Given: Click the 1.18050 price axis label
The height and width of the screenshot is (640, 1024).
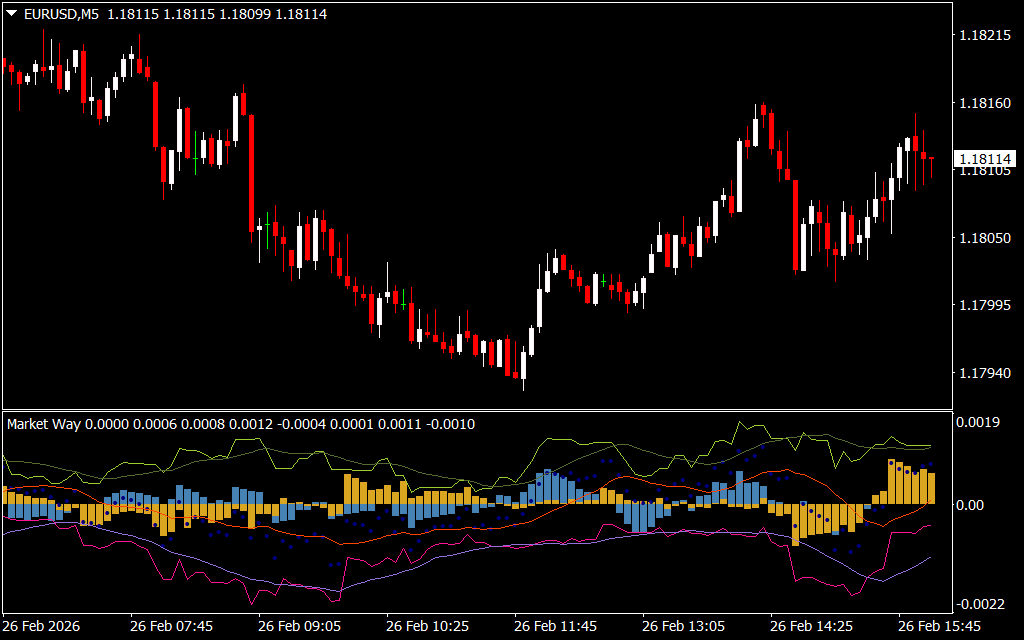Looking at the screenshot, I should 984,238.
